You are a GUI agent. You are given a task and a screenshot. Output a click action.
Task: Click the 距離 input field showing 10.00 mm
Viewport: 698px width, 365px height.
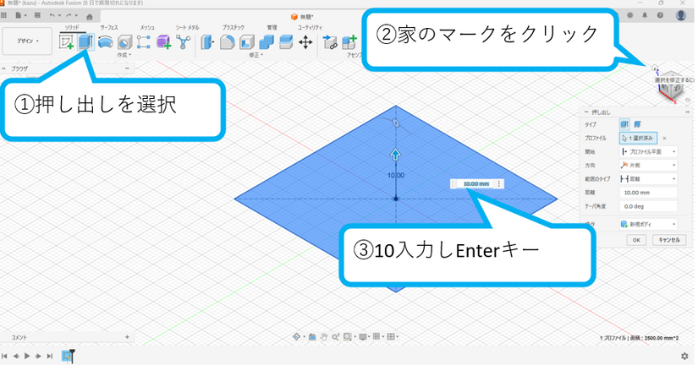pyautogui.click(x=648, y=193)
